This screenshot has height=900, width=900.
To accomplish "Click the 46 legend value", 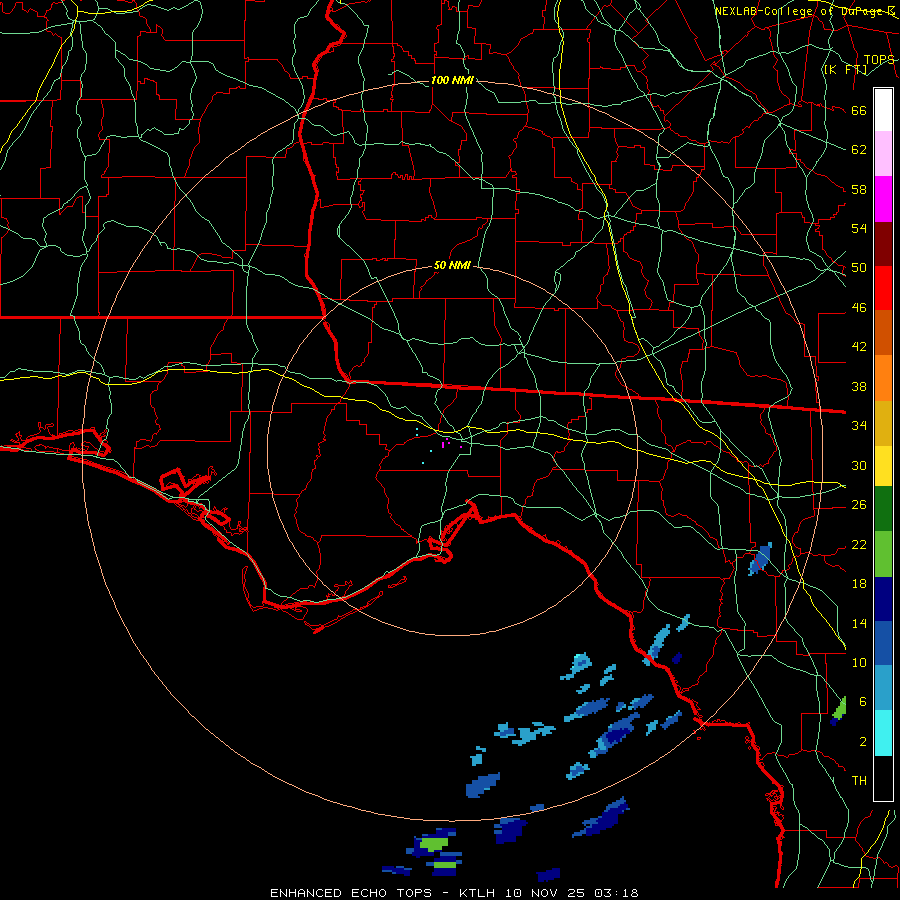I will pyautogui.click(x=859, y=308).
